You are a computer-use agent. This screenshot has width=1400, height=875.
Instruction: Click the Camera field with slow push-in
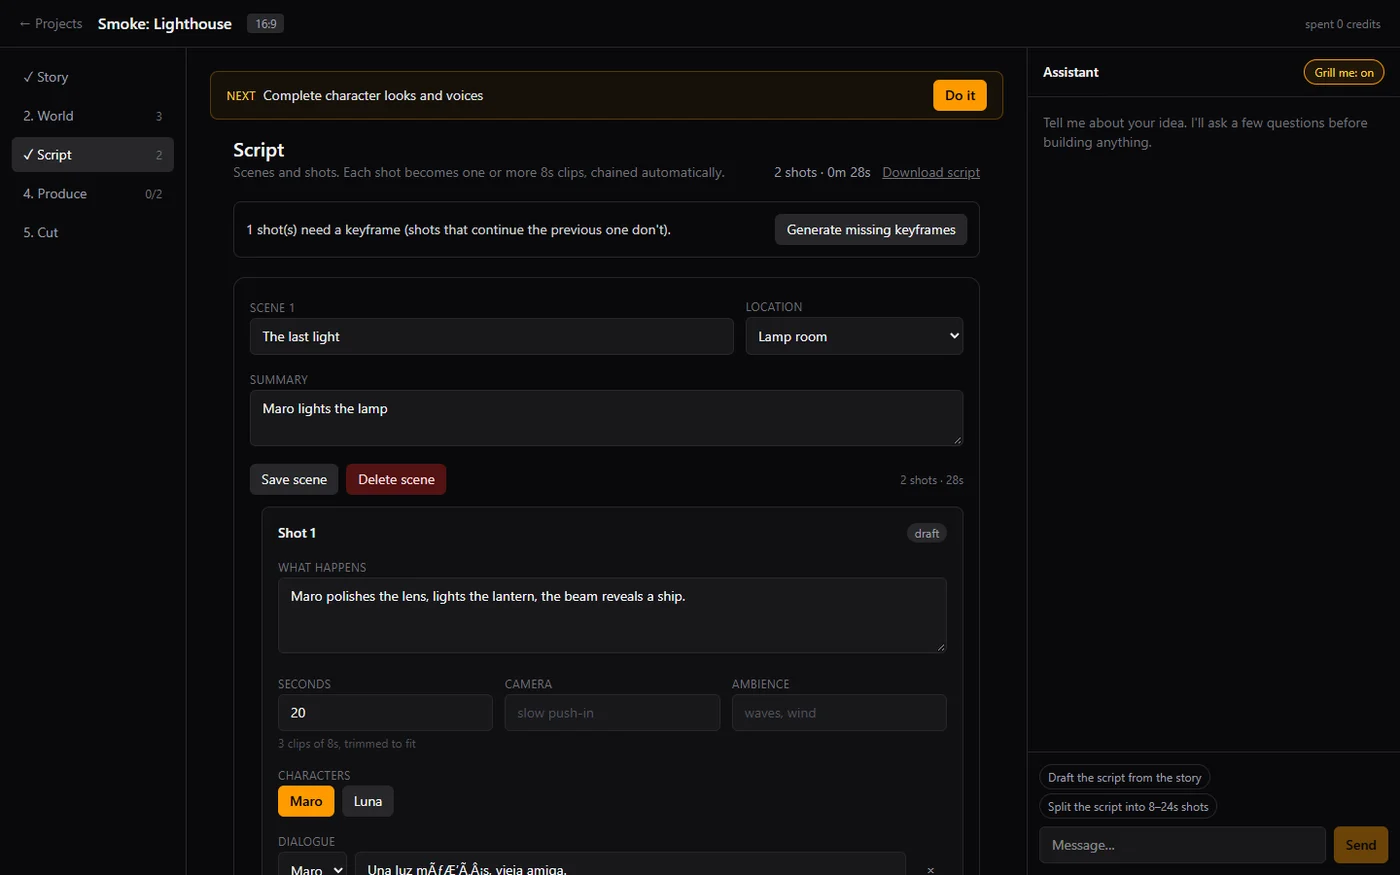(x=612, y=713)
